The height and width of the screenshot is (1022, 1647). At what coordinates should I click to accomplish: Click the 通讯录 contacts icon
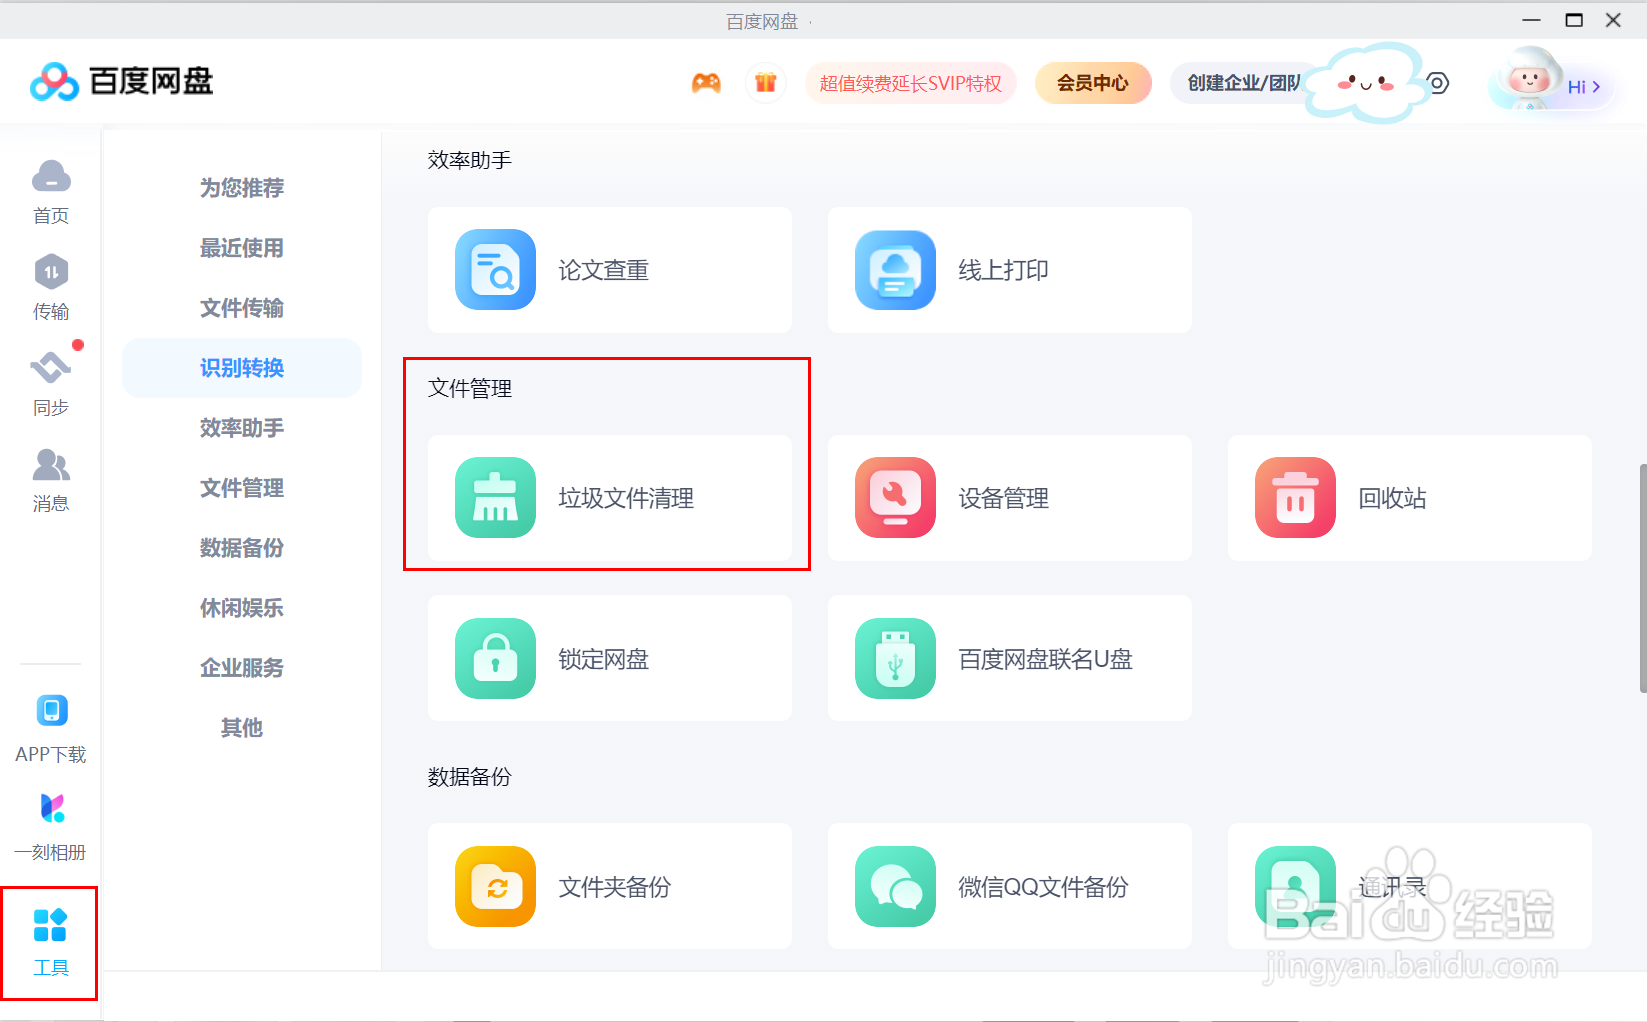[1295, 887]
